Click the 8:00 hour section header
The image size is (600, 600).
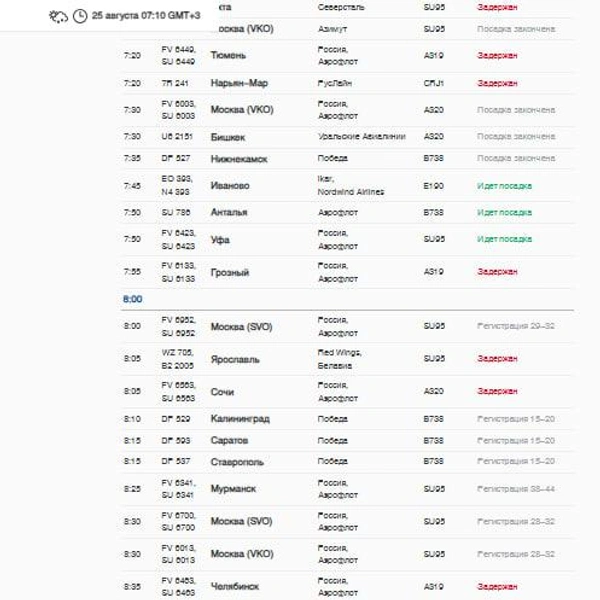(132, 299)
